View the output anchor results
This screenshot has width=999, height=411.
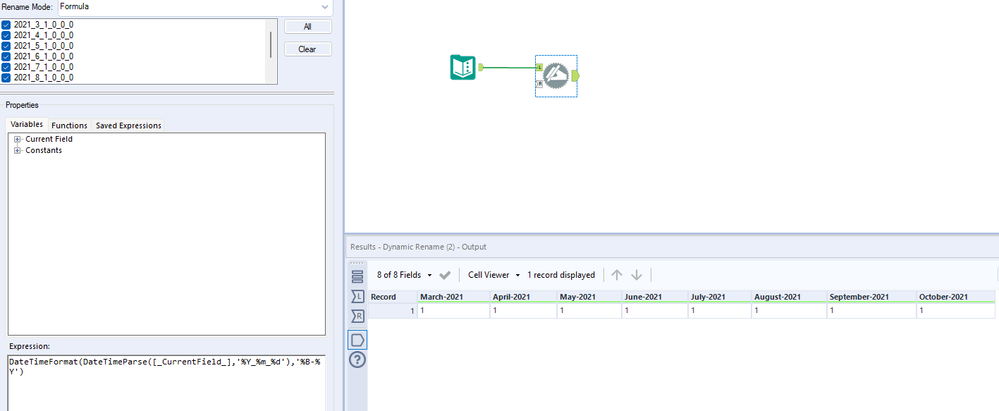click(357, 340)
